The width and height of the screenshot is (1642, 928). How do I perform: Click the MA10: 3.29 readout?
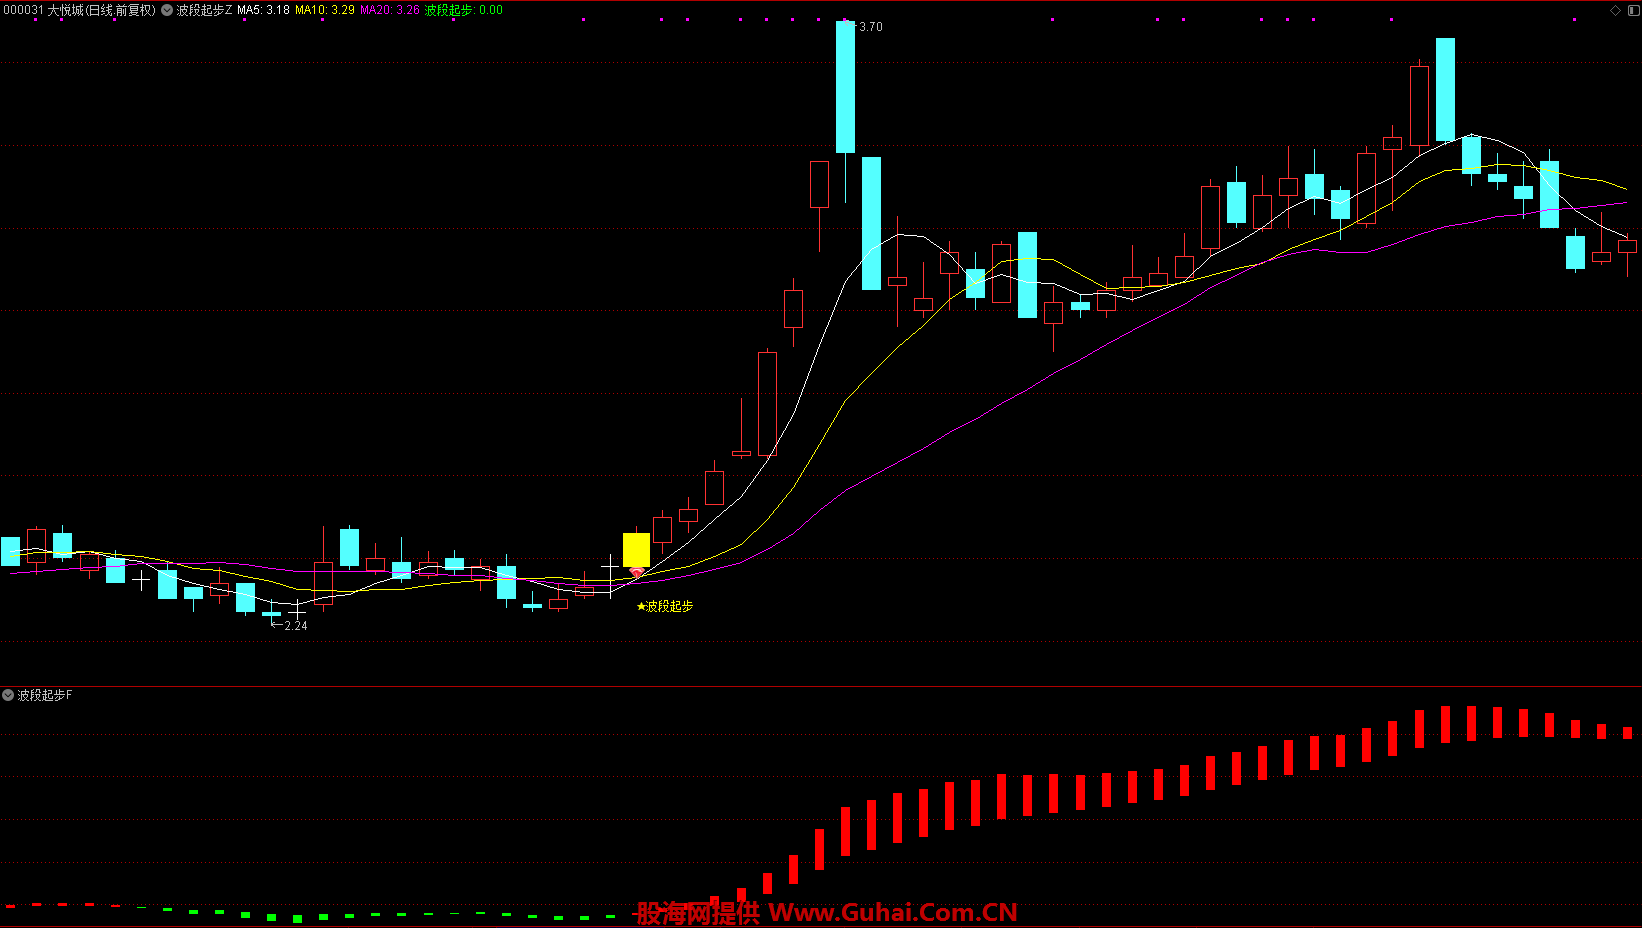[325, 10]
